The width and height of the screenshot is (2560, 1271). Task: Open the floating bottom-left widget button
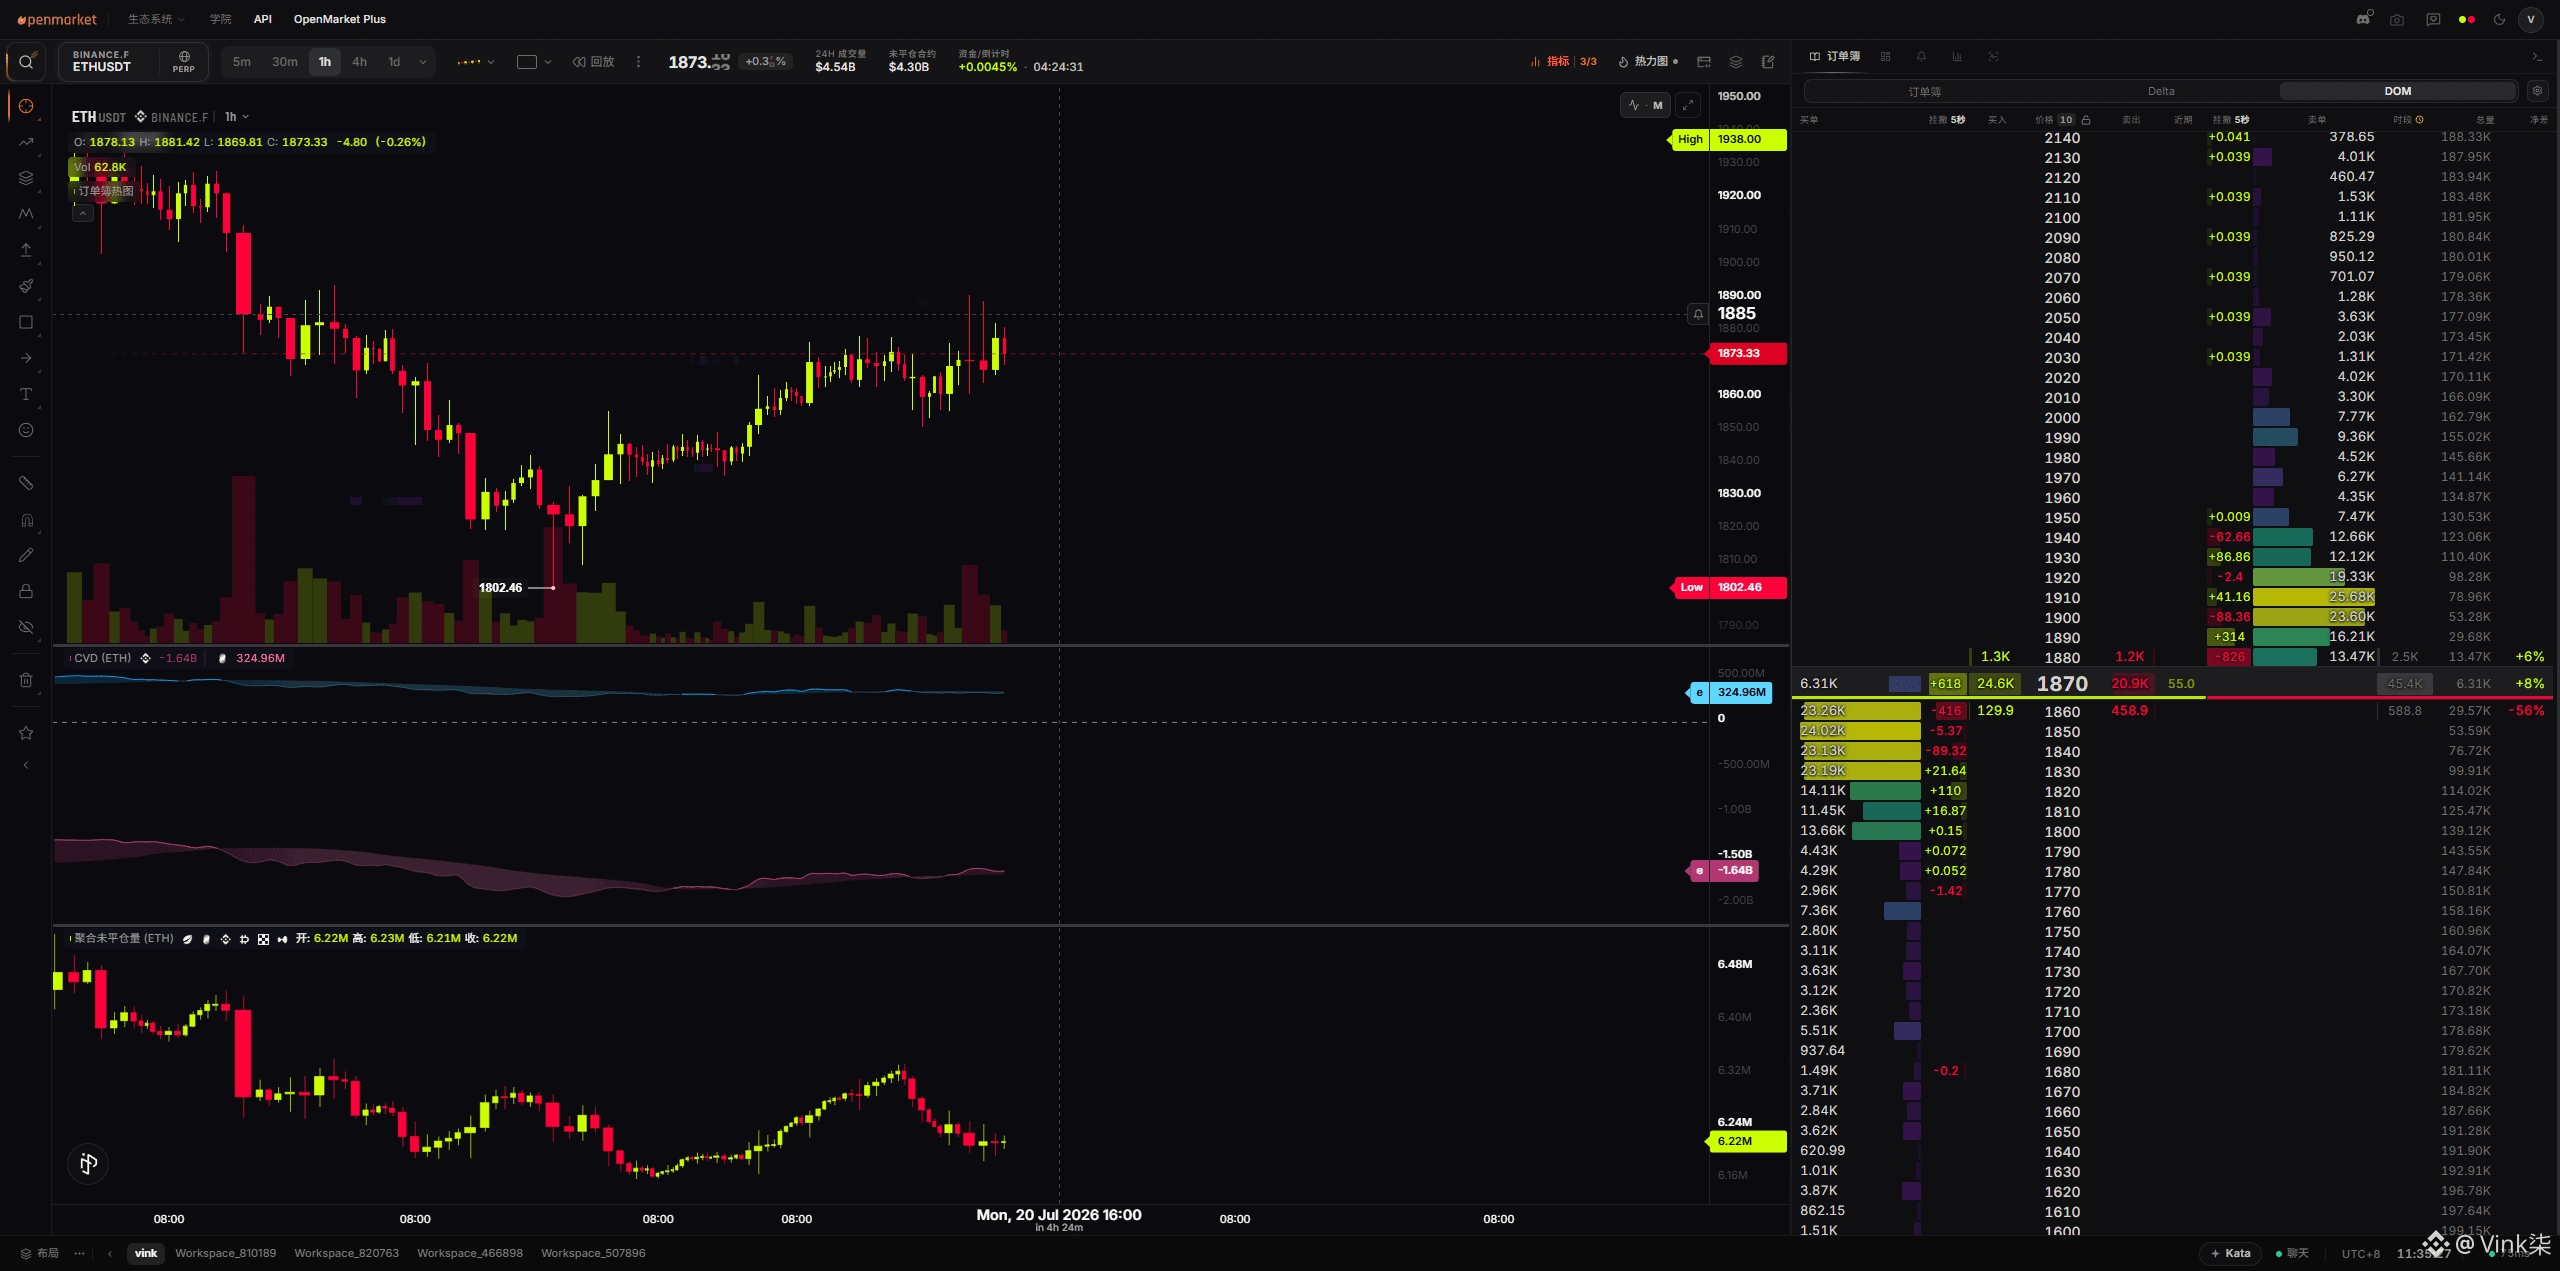(x=88, y=1163)
